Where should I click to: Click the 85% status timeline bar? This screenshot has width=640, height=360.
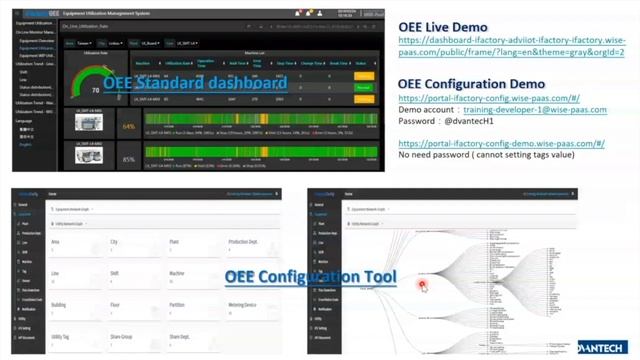tap(261, 152)
